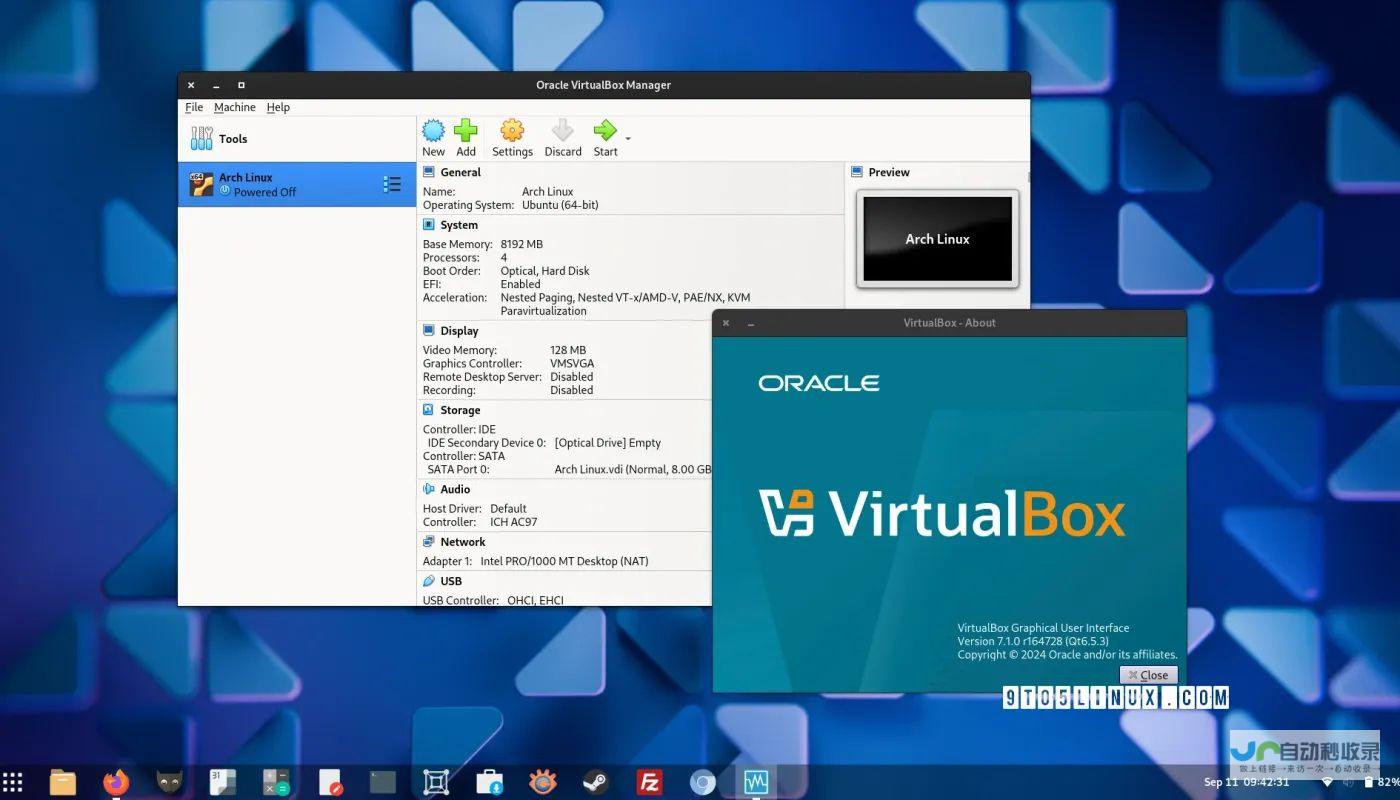Image resolution: width=1400 pixels, height=800 pixels.
Task: Open the Calendar app in taskbar
Action: tap(222, 782)
